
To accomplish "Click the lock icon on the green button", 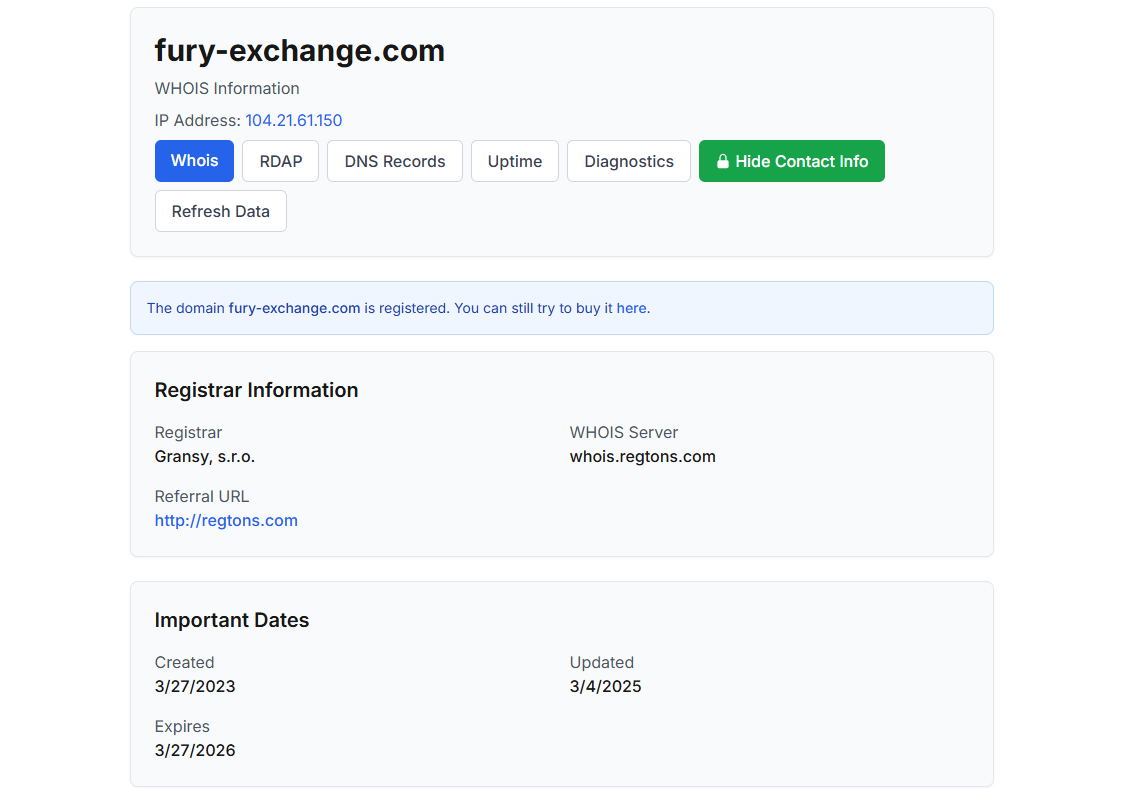I will pos(722,162).
